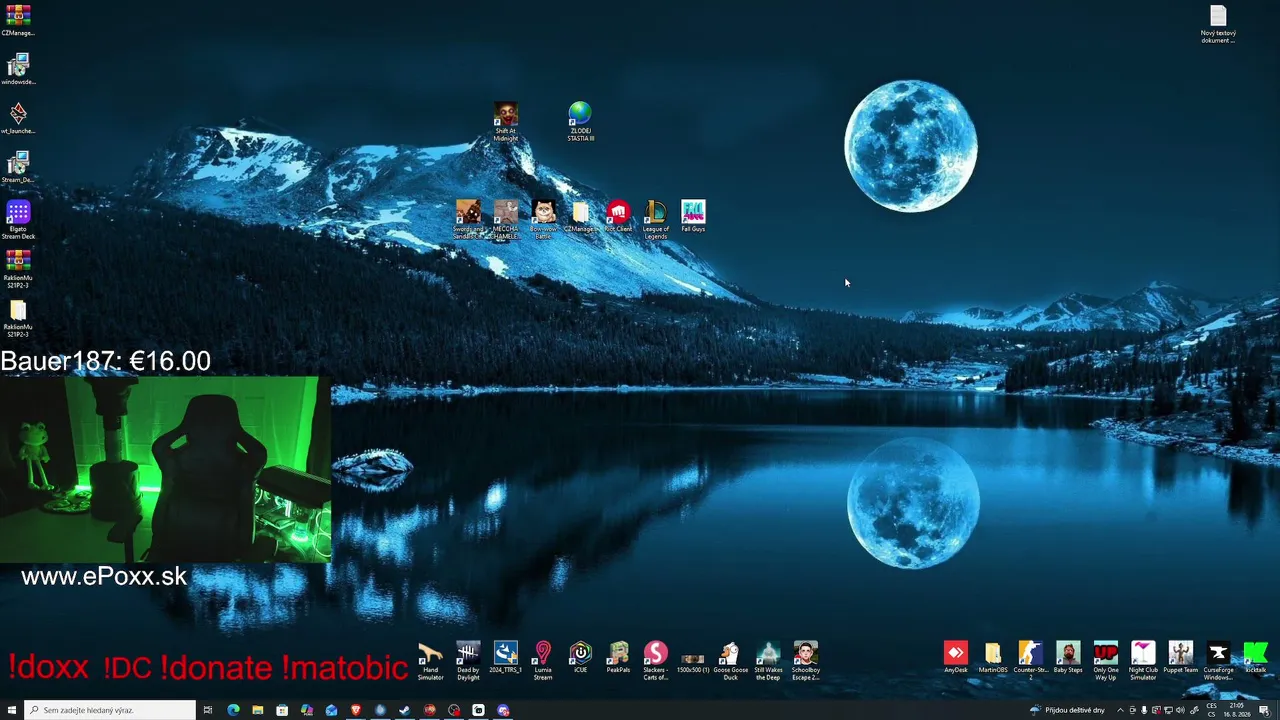The height and width of the screenshot is (720, 1280).
Task: Select the MartinOBS folder
Action: coord(993,658)
